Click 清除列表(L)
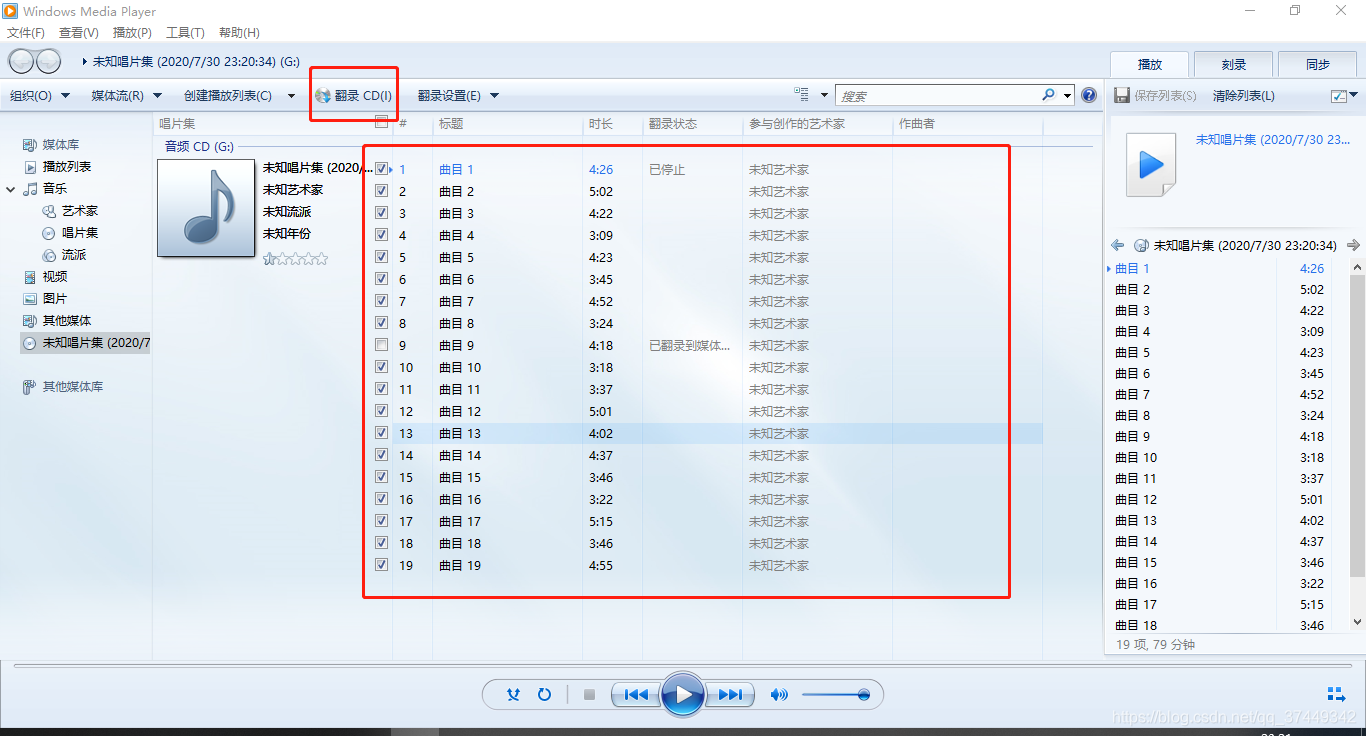 (x=1244, y=96)
